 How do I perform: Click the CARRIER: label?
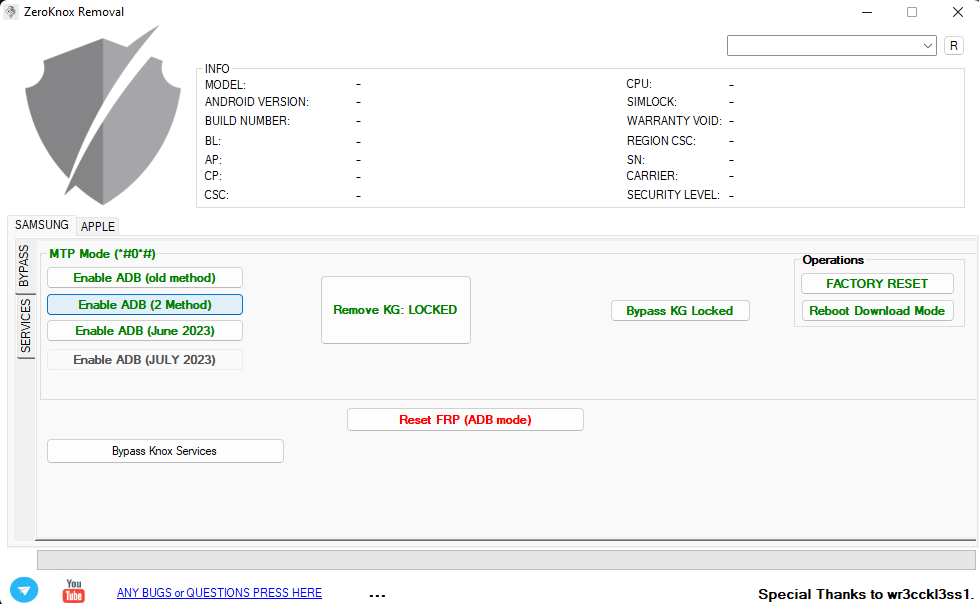[x=652, y=176]
